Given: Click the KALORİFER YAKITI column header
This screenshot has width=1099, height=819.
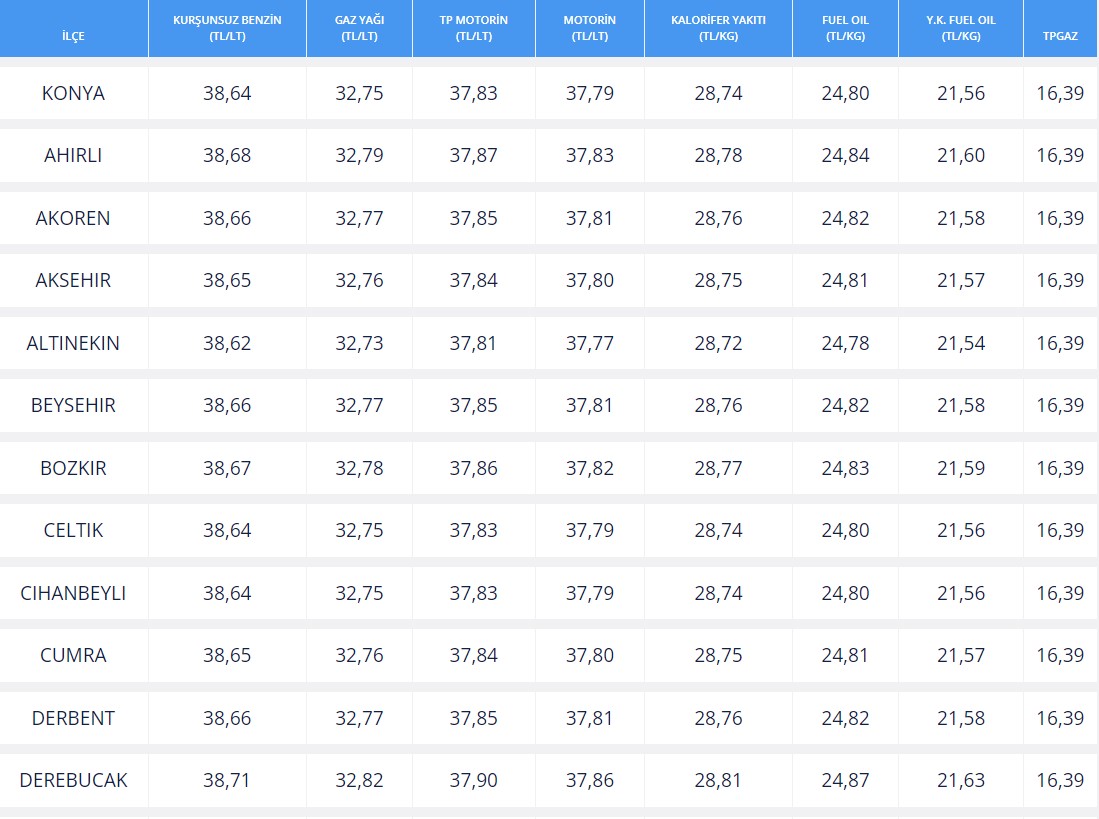Looking at the screenshot, I should click(718, 28).
